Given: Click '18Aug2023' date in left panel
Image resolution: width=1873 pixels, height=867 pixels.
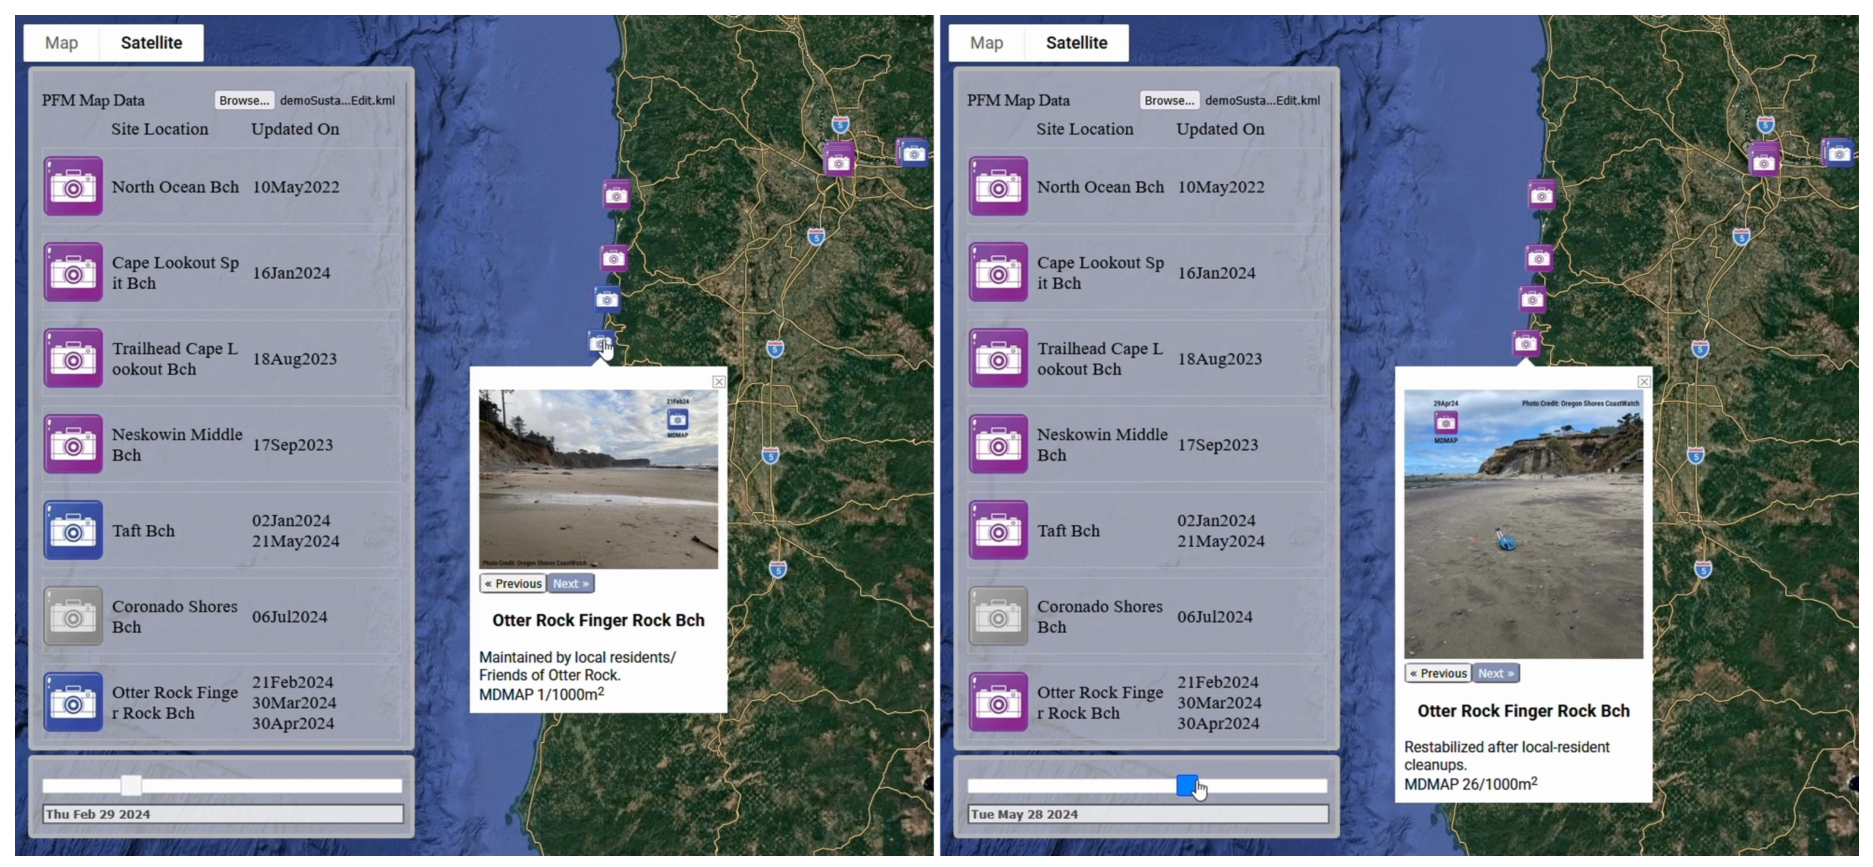Looking at the screenshot, I should coord(294,359).
